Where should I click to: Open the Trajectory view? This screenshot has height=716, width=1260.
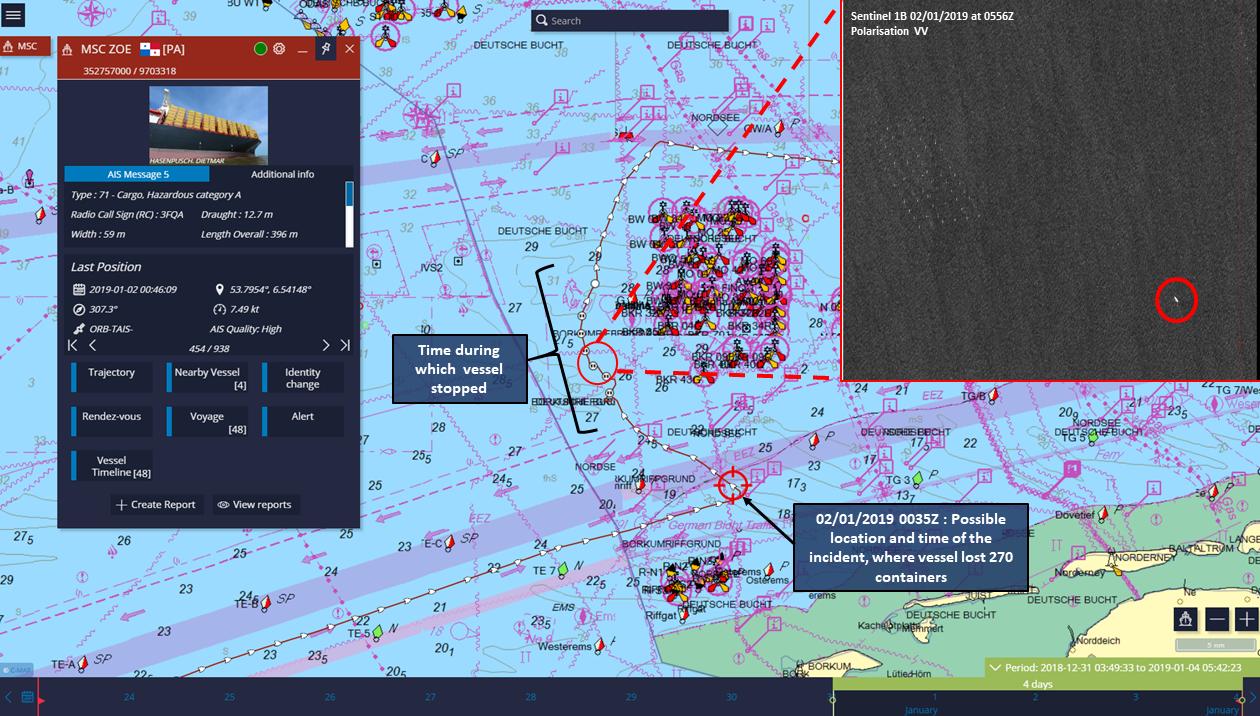[x=112, y=377]
